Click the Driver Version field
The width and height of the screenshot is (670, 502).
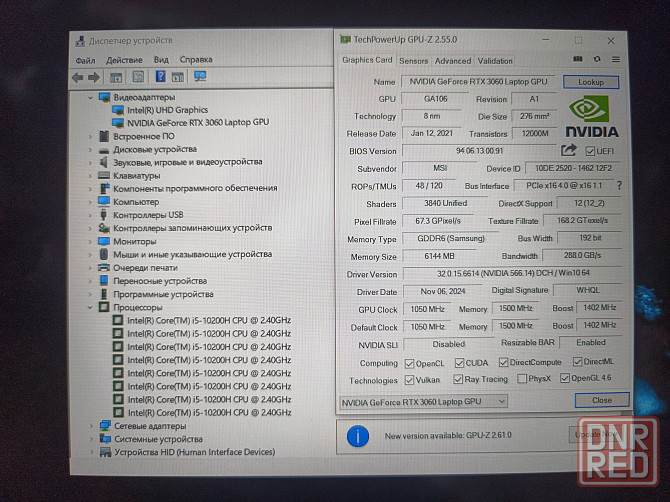[x=513, y=273]
